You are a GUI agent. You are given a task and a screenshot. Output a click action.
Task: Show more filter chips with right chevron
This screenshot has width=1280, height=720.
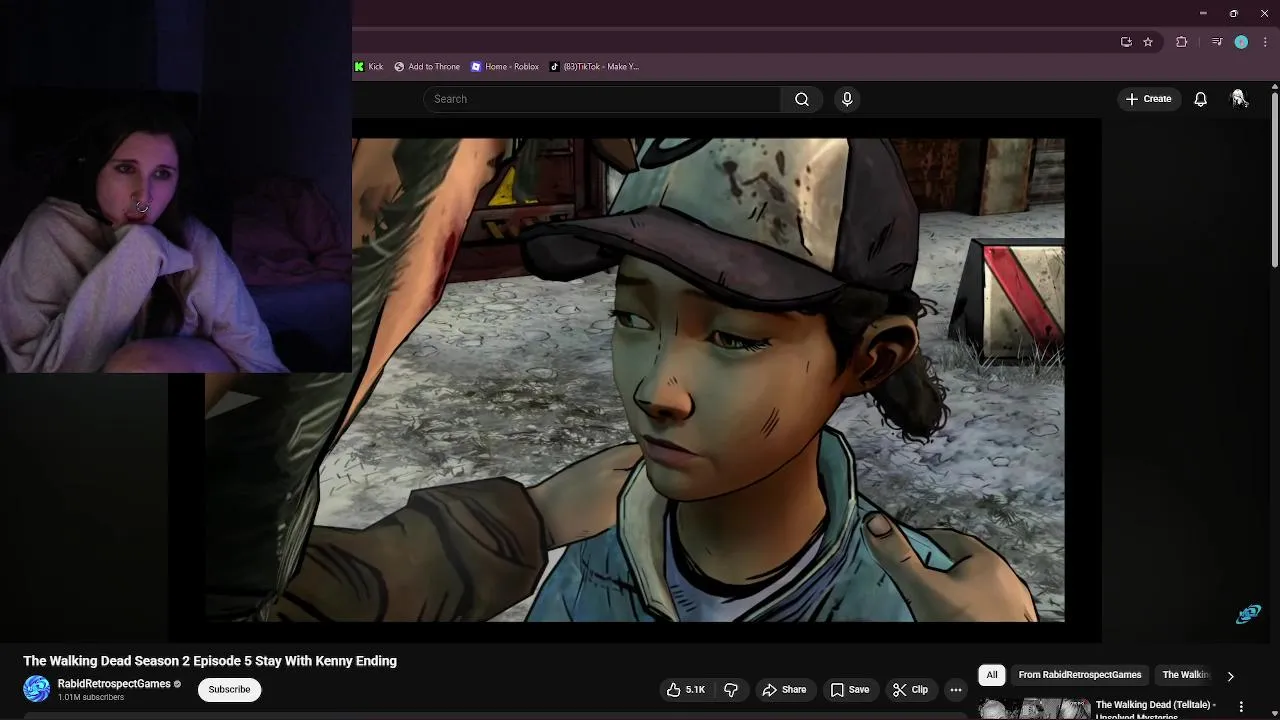pos(1230,676)
